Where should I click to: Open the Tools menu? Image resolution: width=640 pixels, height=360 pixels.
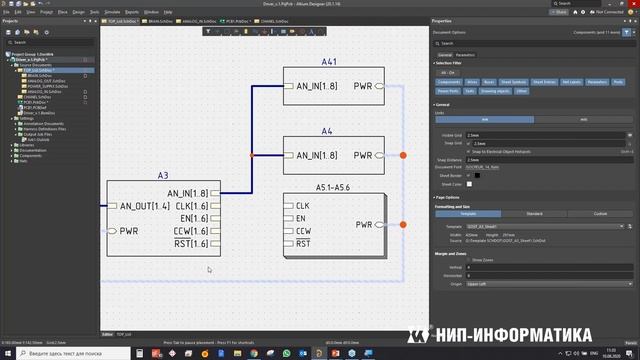point(94,12)
